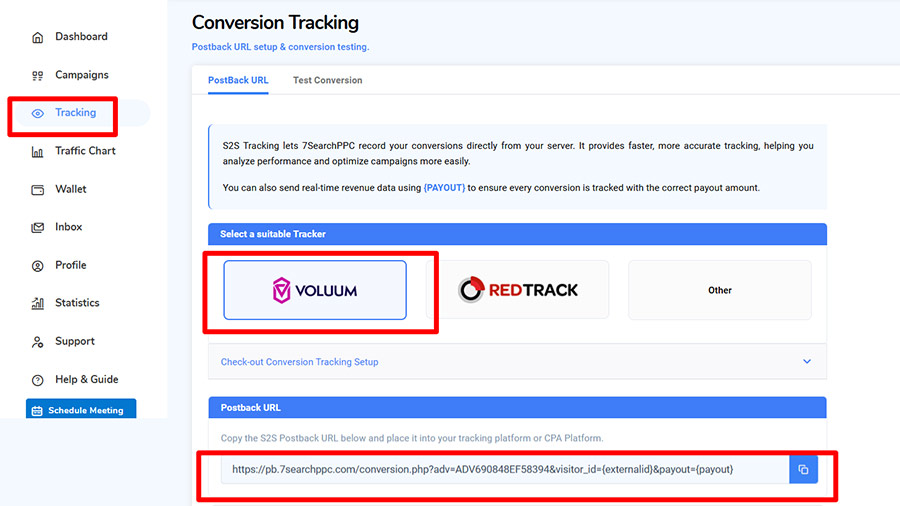Click the Tracking eye icon
900x506 pixels.
pos(38,114)
